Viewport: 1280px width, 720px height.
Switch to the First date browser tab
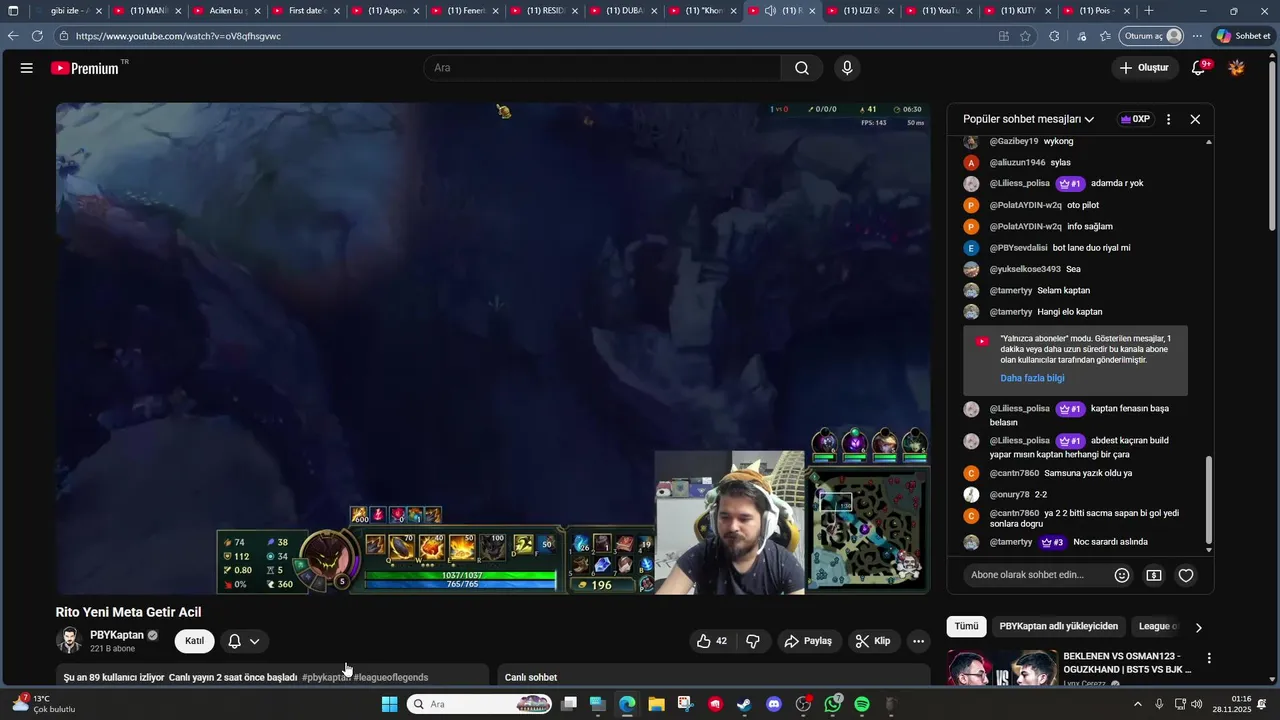point(305,11)
